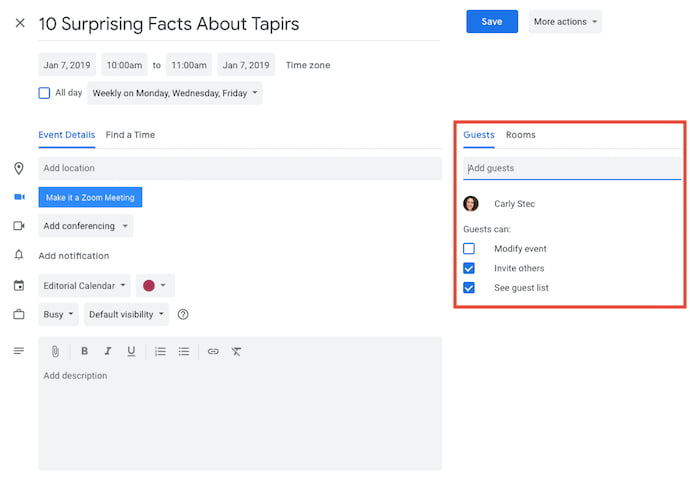The height and width of the screenshot is (477, 690).
Task: Insert a link in description
Action: tap(213, 352)
